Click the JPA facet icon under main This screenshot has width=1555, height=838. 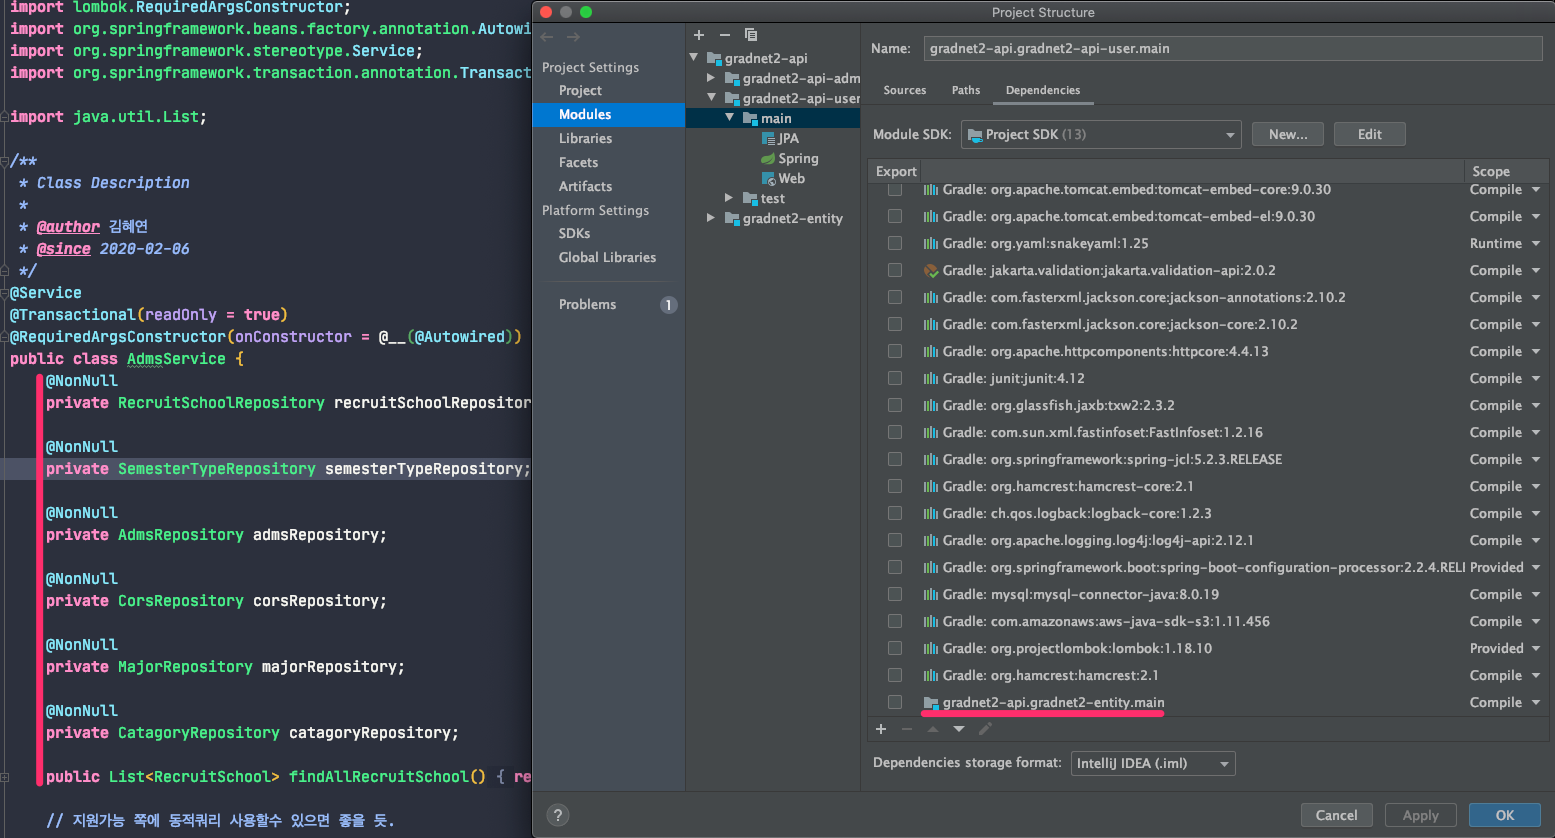768,138
